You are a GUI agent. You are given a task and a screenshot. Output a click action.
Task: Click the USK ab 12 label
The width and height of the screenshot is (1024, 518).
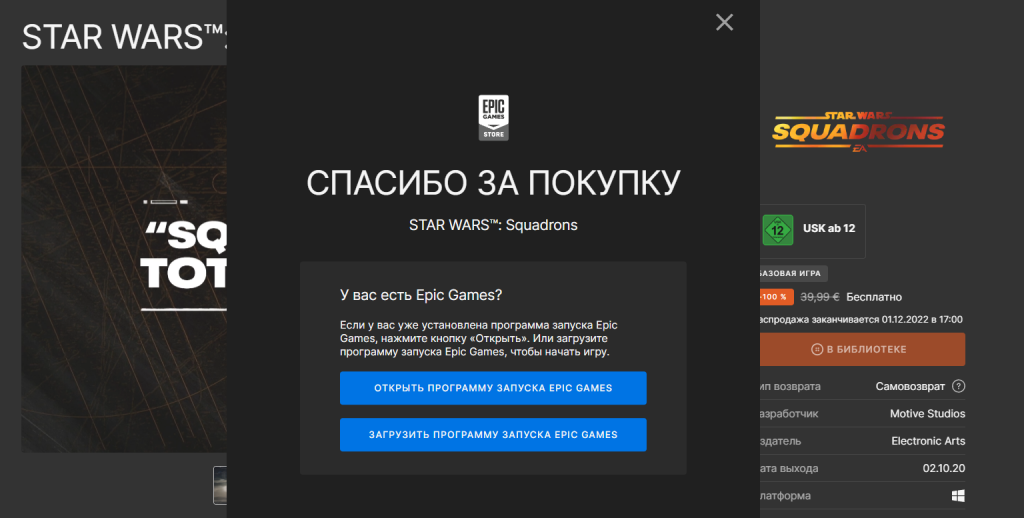pyautogui.click(x=829, y=229)
